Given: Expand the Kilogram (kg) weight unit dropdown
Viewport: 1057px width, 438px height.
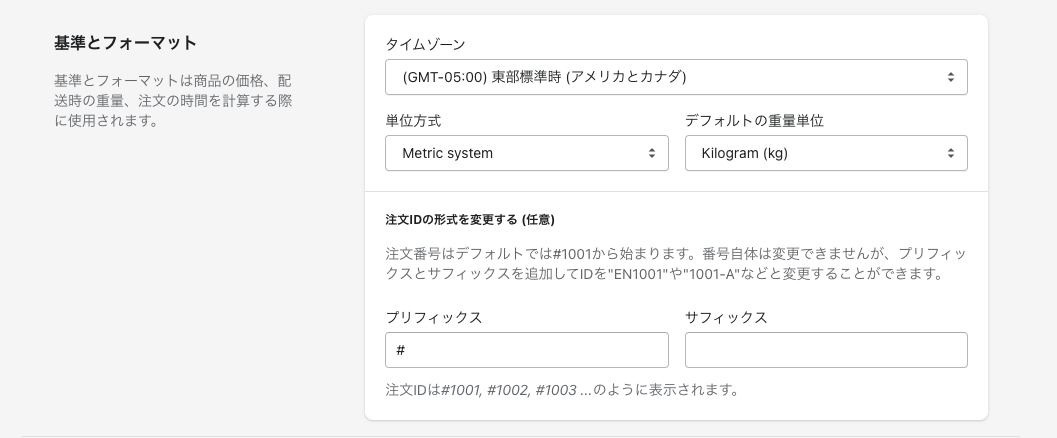Looking at the screenshot, I should click(x=810, y=153).
